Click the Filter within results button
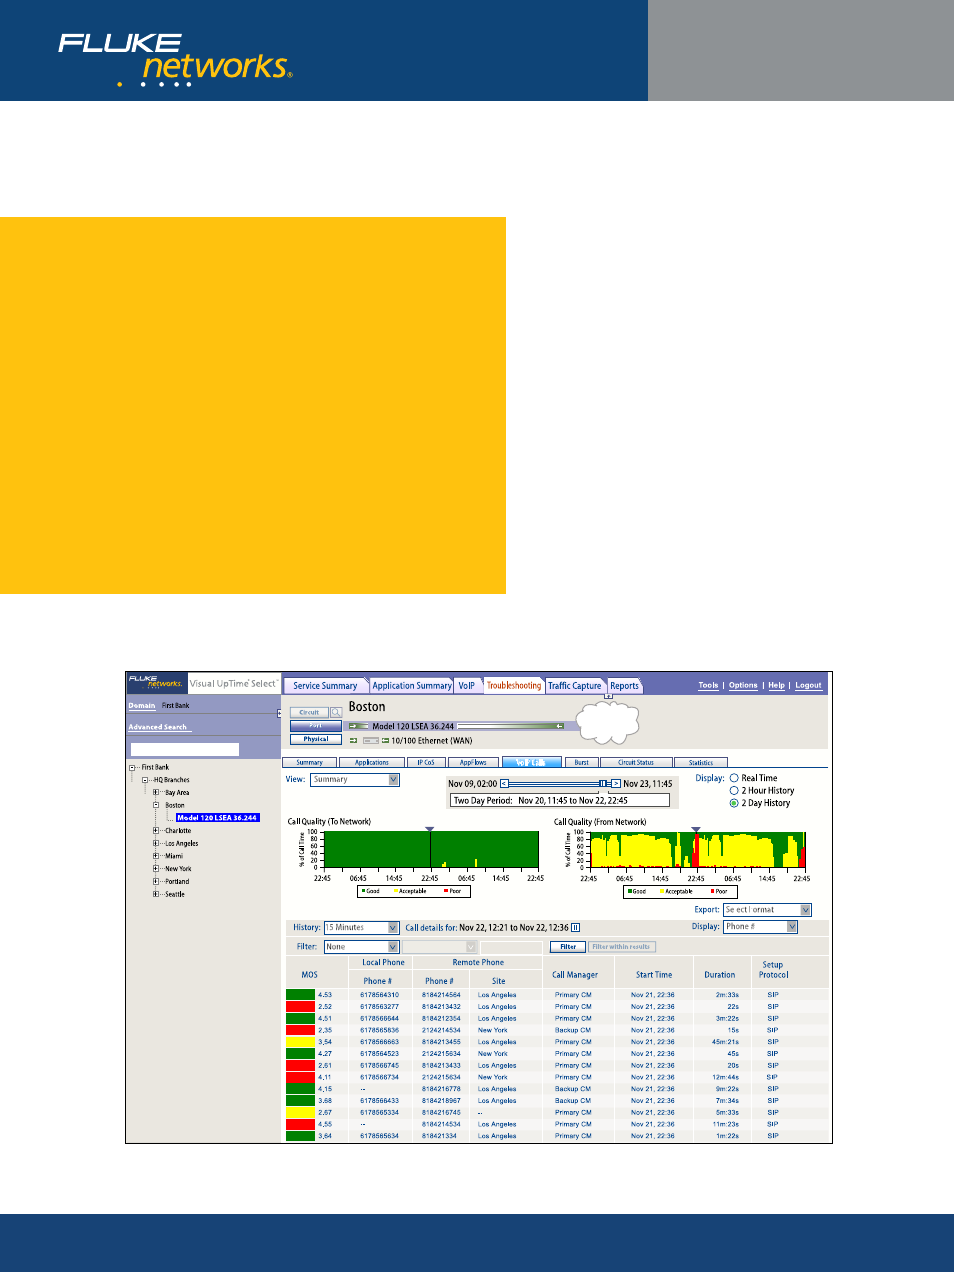Image resolution: width=954 pixels, height=1272 pixels. pos(622,947)
